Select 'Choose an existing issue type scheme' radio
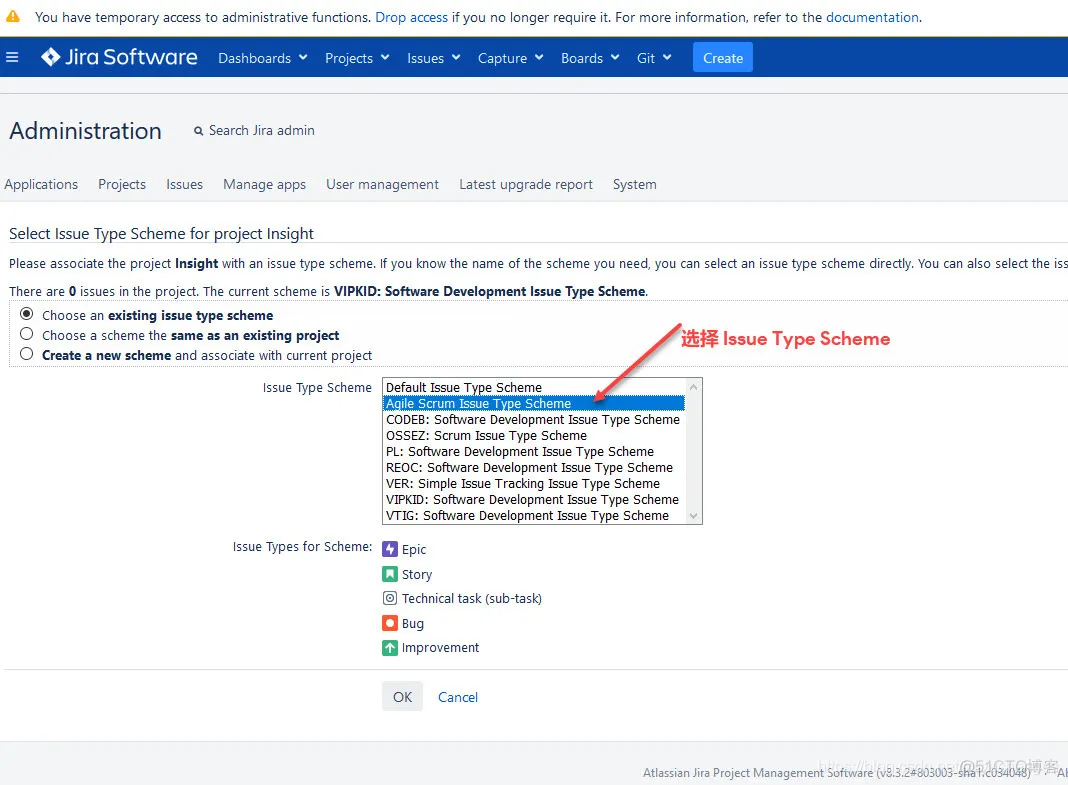Viewport: 1068px width, 785px height. click(x=27, y=314)
